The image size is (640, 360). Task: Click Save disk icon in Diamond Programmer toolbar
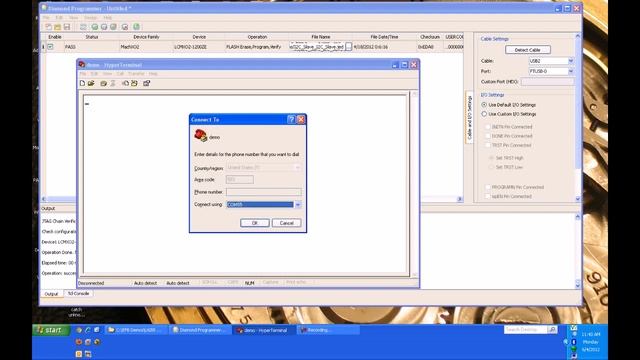tap(67, 27)
